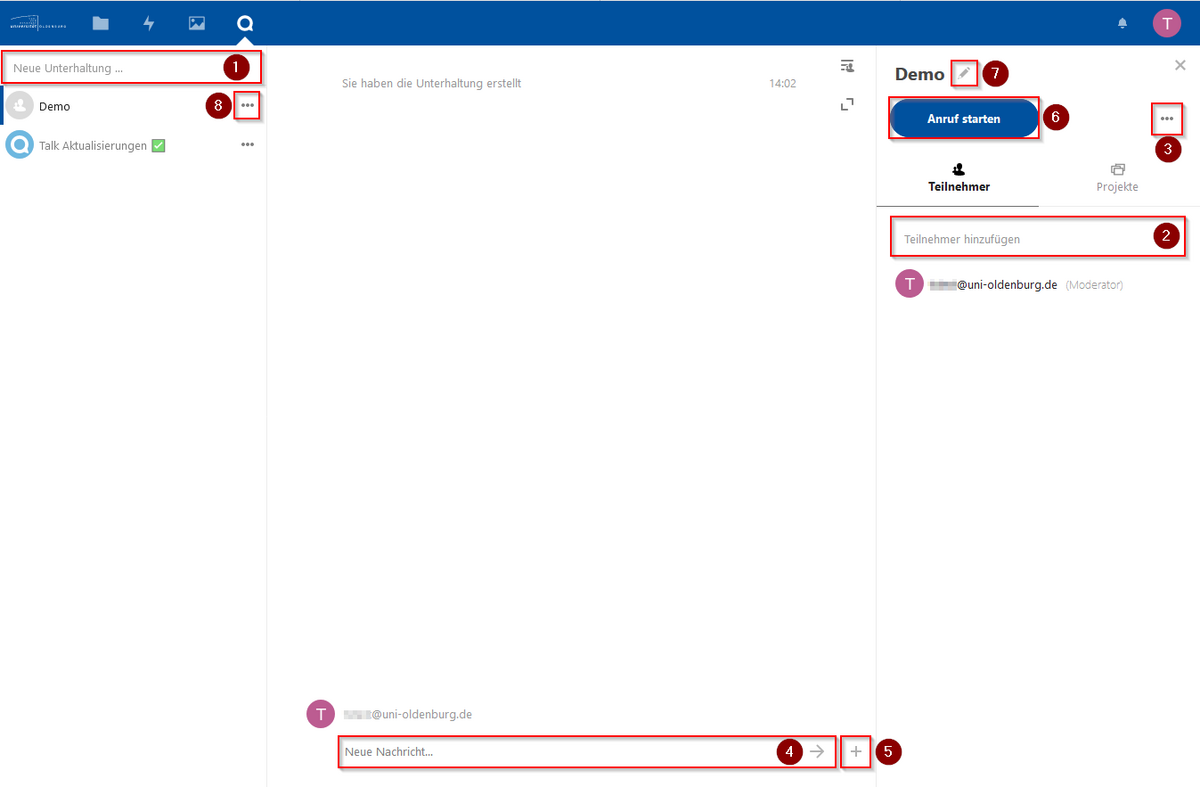Click the university logo in header
This screenshot has height=787, width=1200.
37,23
